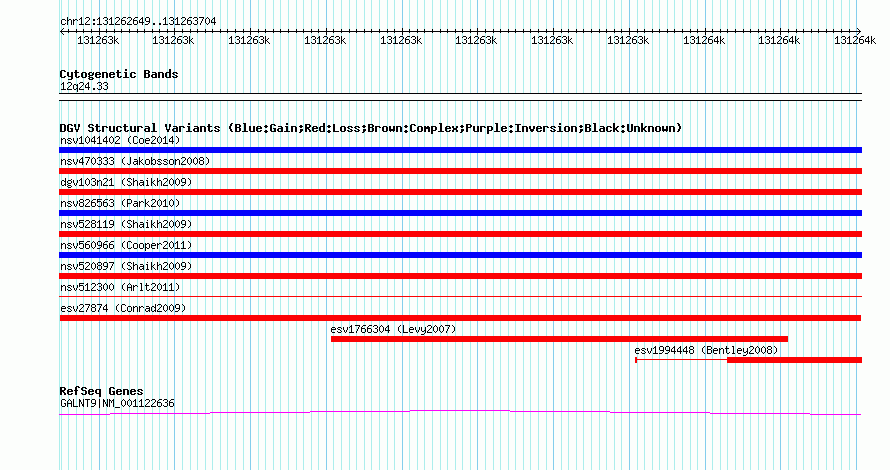890x470 pixels.
Task: Click the thin nsv512300 (Arlt2011) line
Action: click(460, 296)
